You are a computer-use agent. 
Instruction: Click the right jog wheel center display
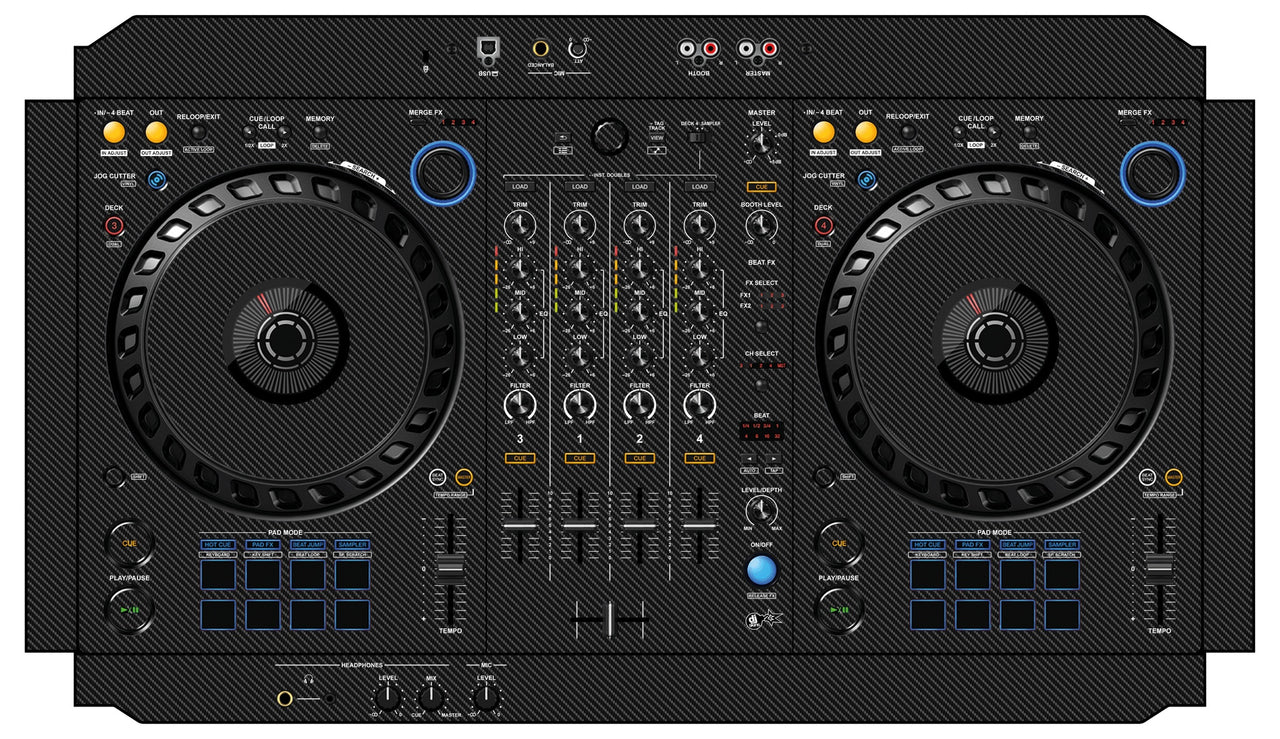pos(996,343)
